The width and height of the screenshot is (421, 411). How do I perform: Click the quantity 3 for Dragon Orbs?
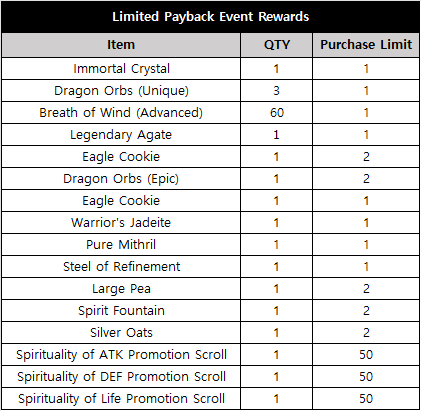point(277,91)
